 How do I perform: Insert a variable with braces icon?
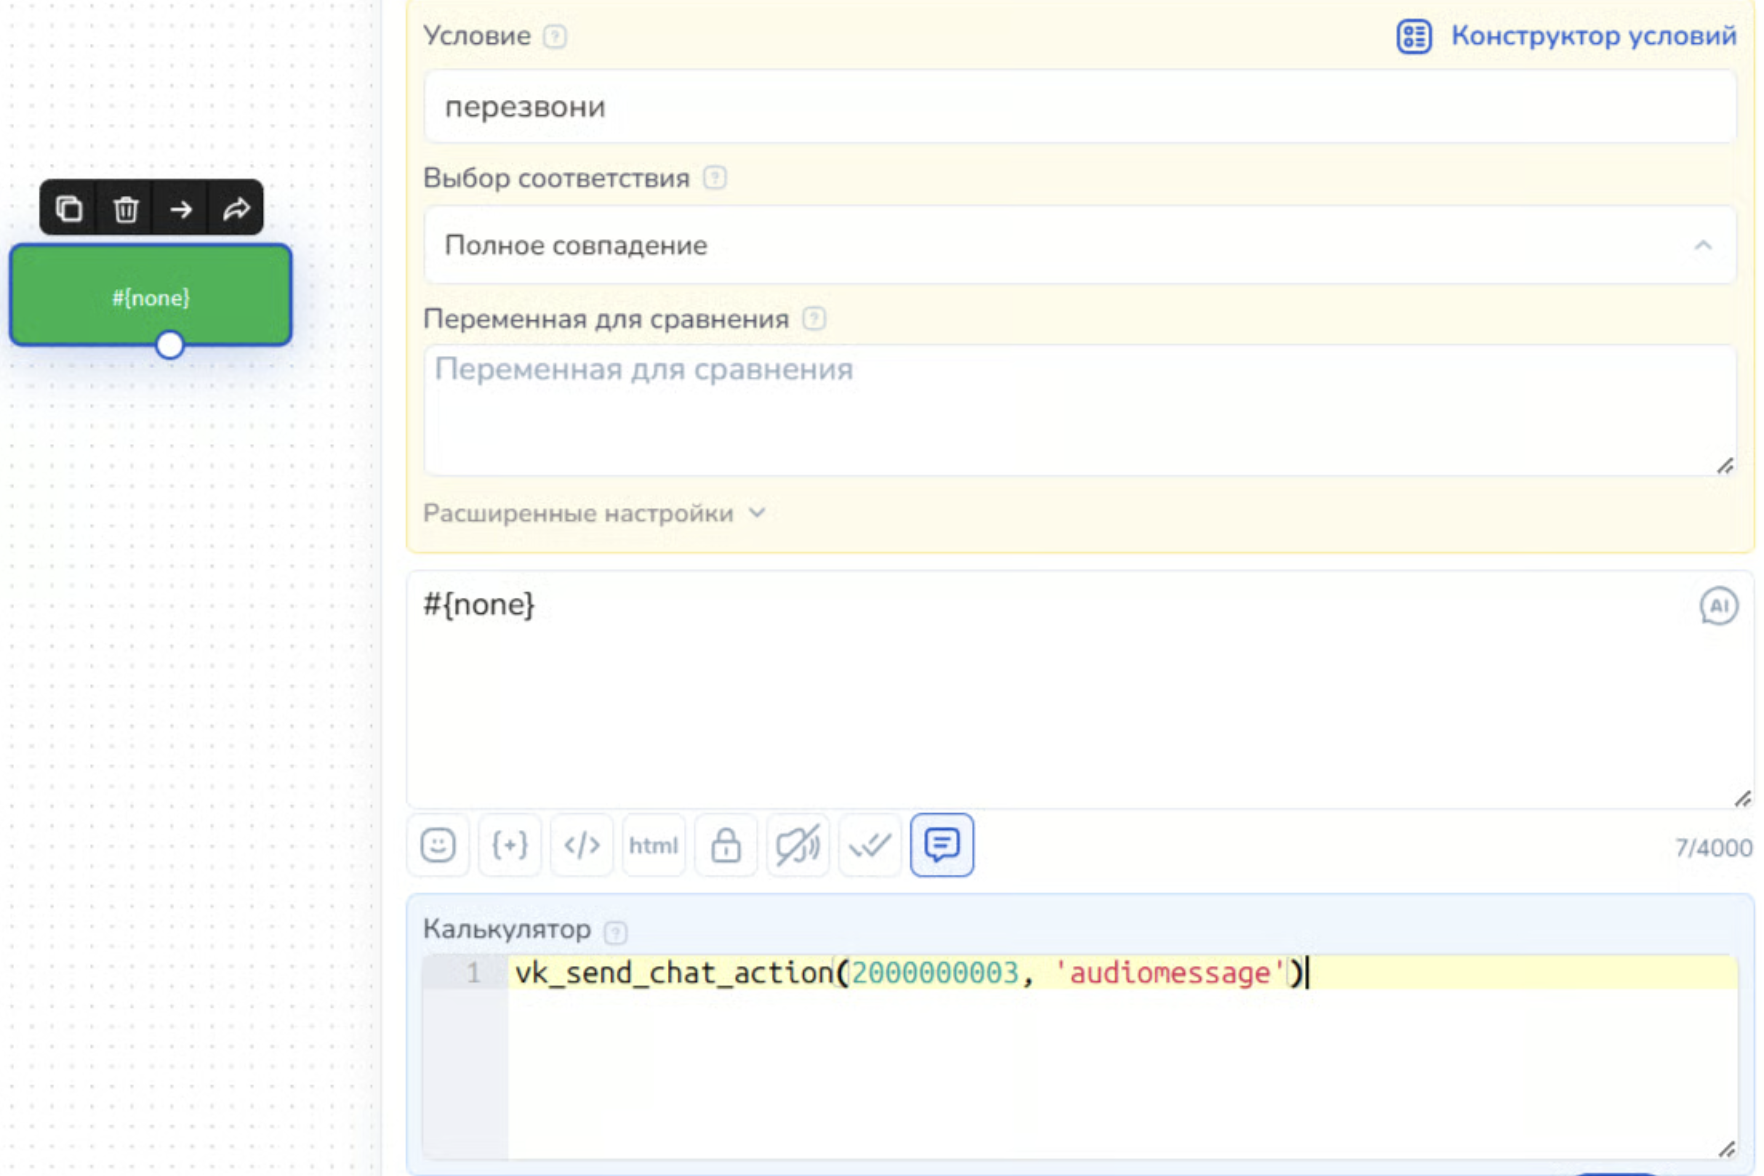510,846
